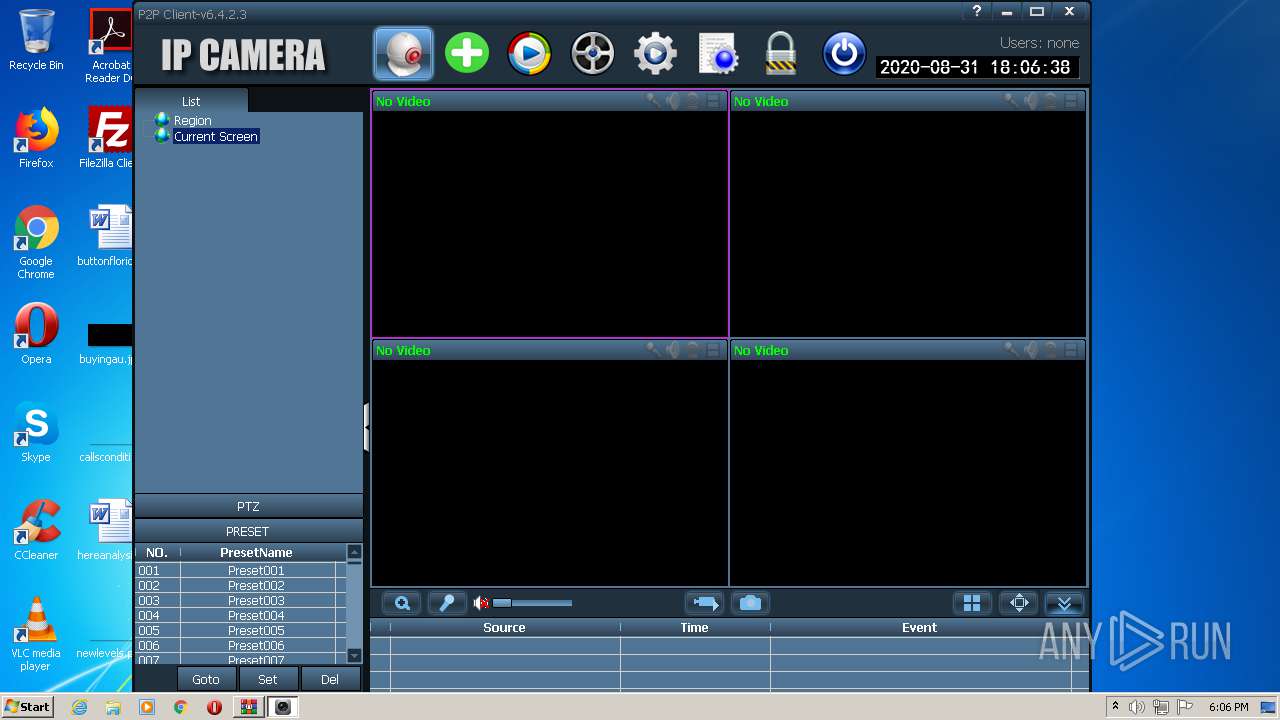The image size is (1280, 720).
Task: Select the Preset002 row
Action: click(x=241, y=586)
